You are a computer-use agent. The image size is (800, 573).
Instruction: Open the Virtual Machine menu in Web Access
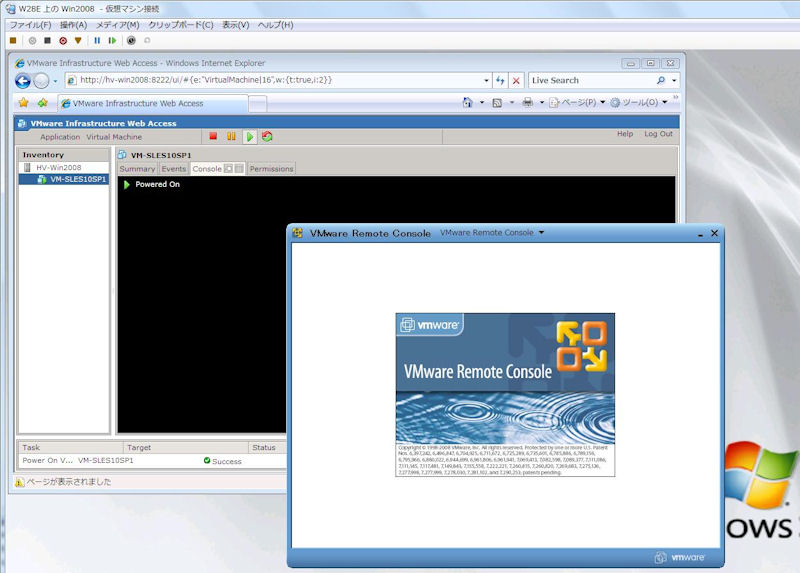coord(114,137)
